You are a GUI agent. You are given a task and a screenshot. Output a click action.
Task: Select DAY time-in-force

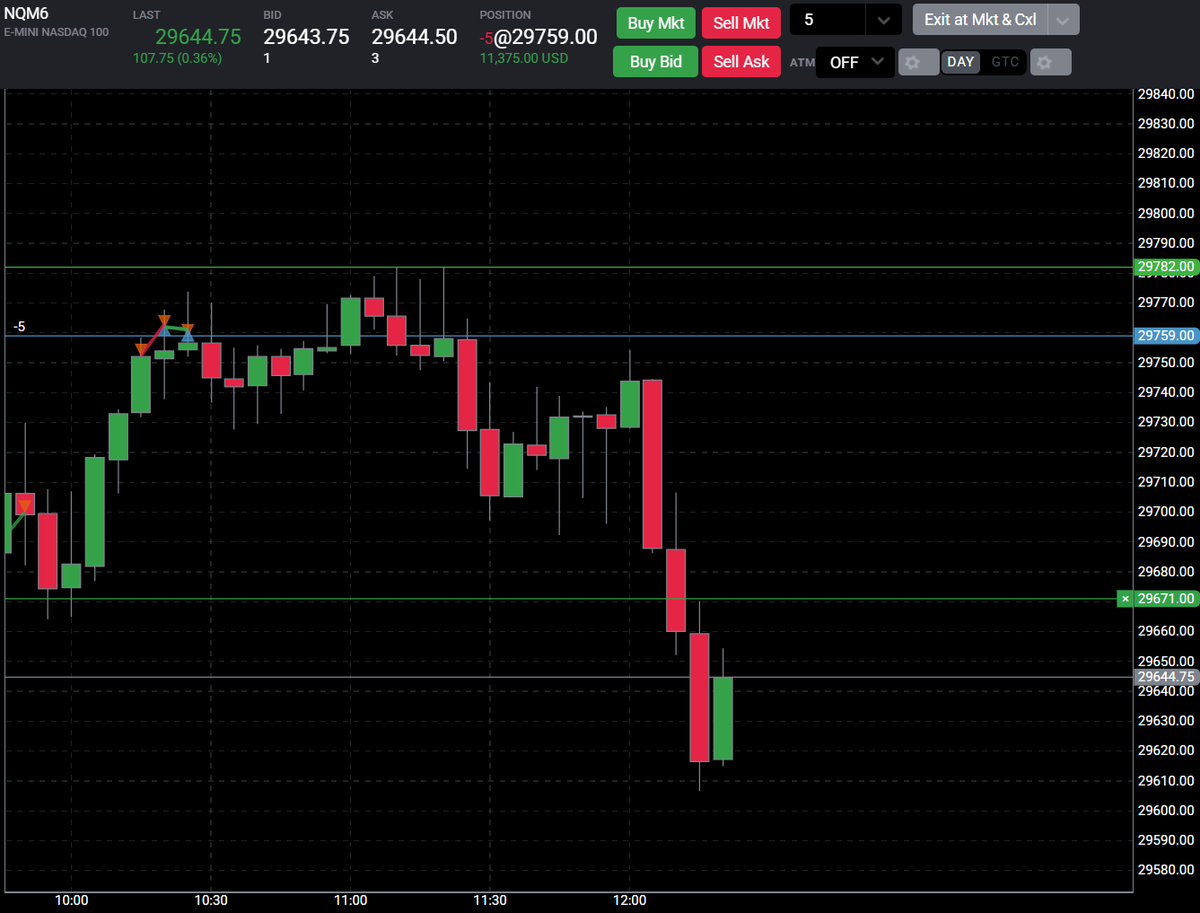[x=961, y=62]
